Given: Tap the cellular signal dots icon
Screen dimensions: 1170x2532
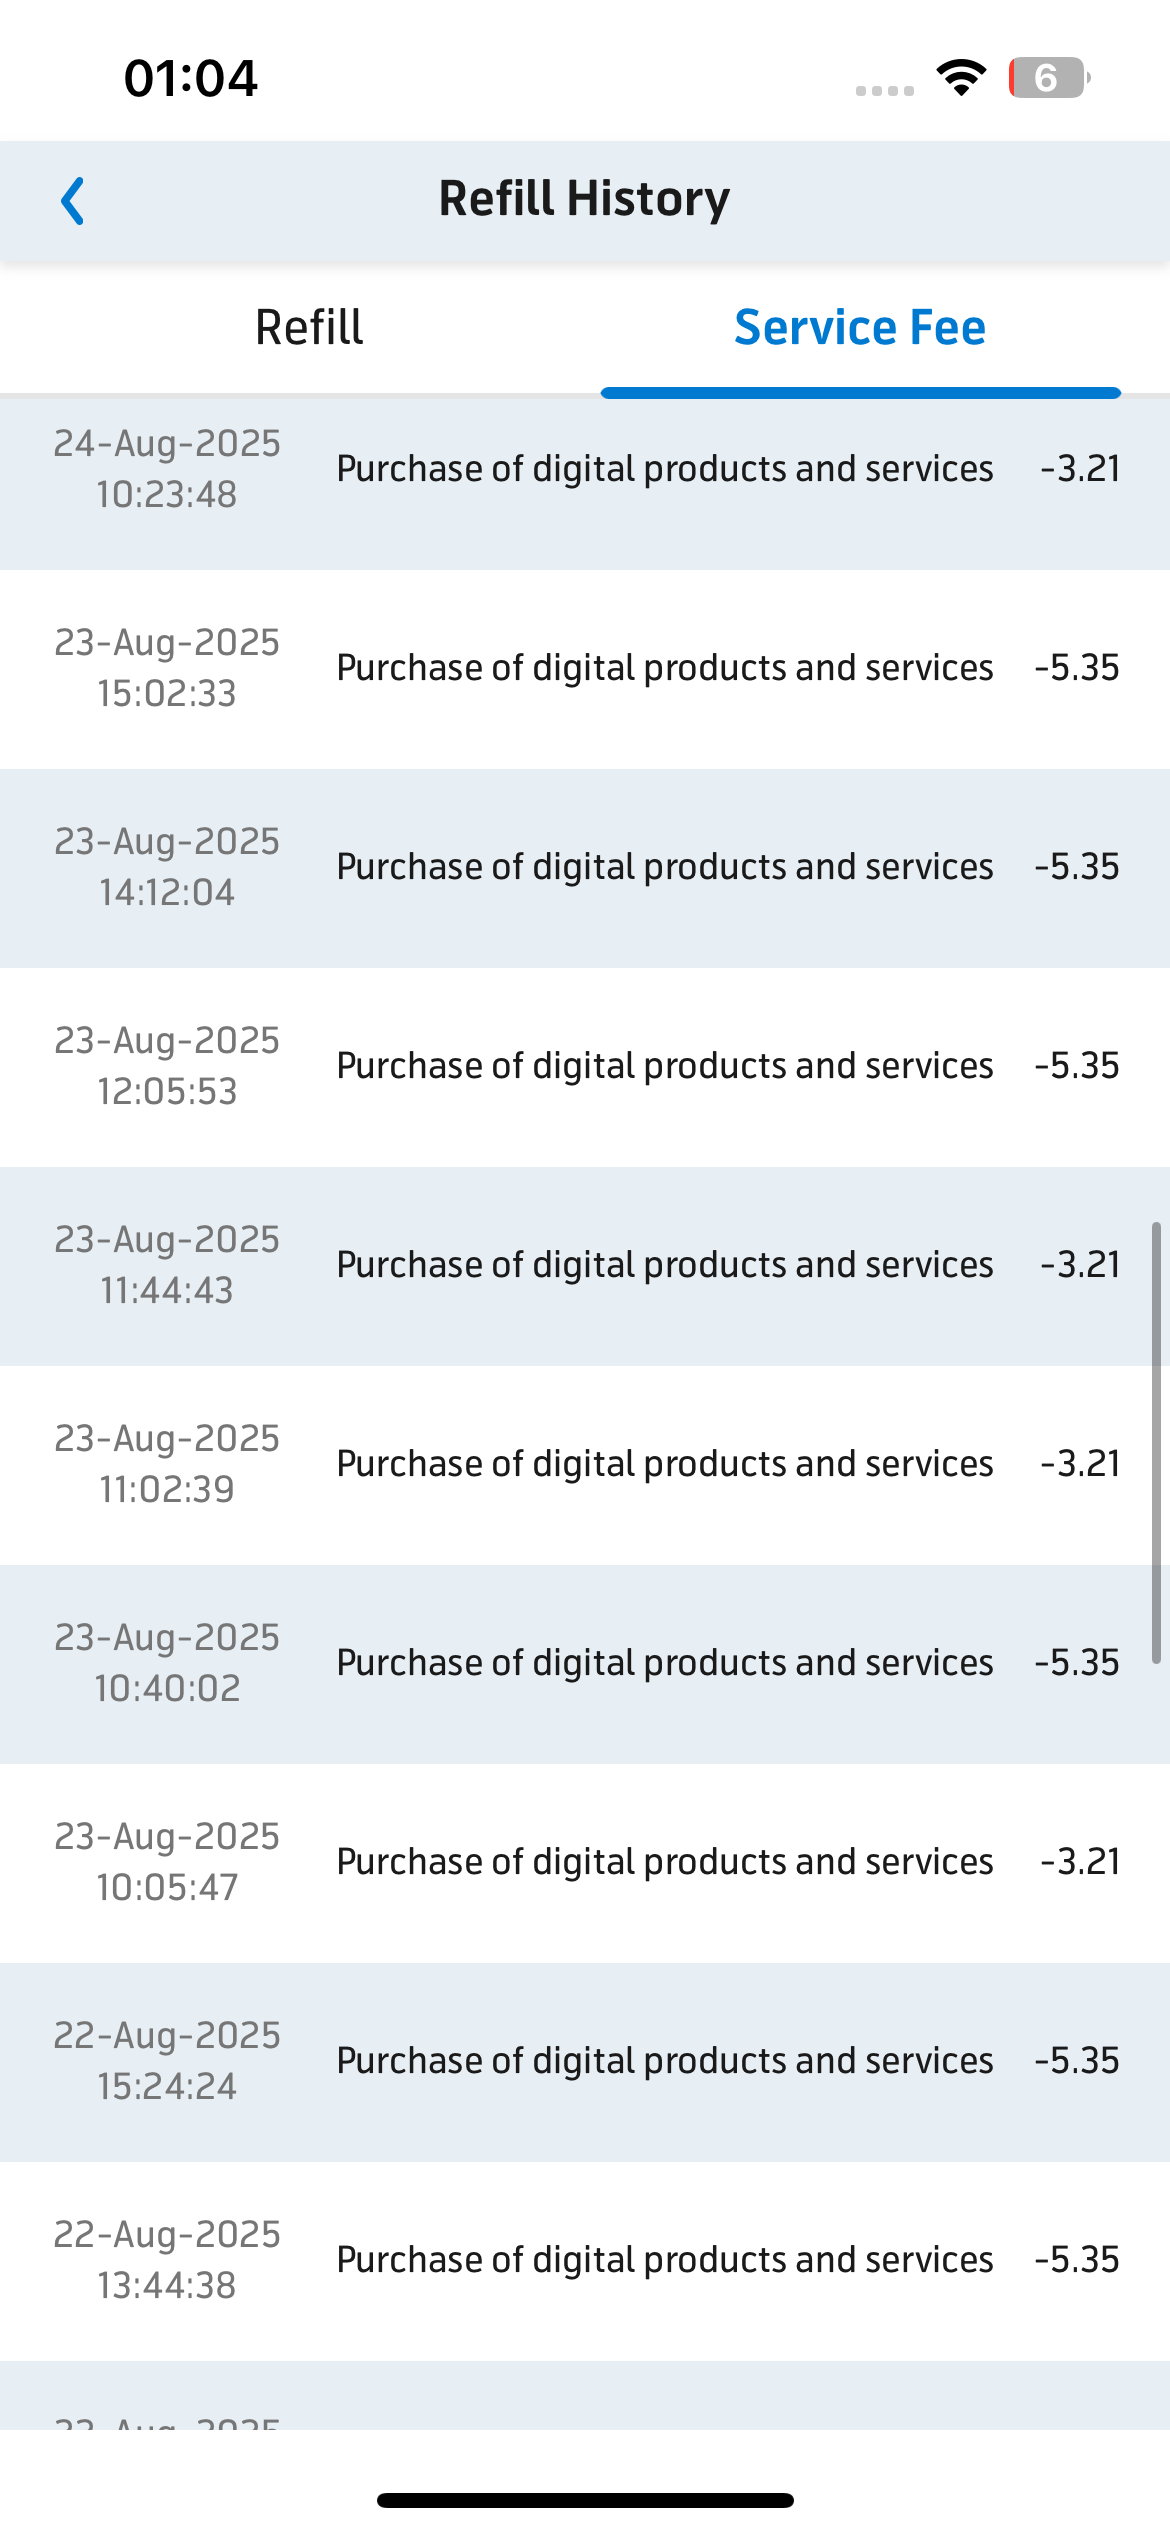Looking at the screenshot, I should 885,91.
